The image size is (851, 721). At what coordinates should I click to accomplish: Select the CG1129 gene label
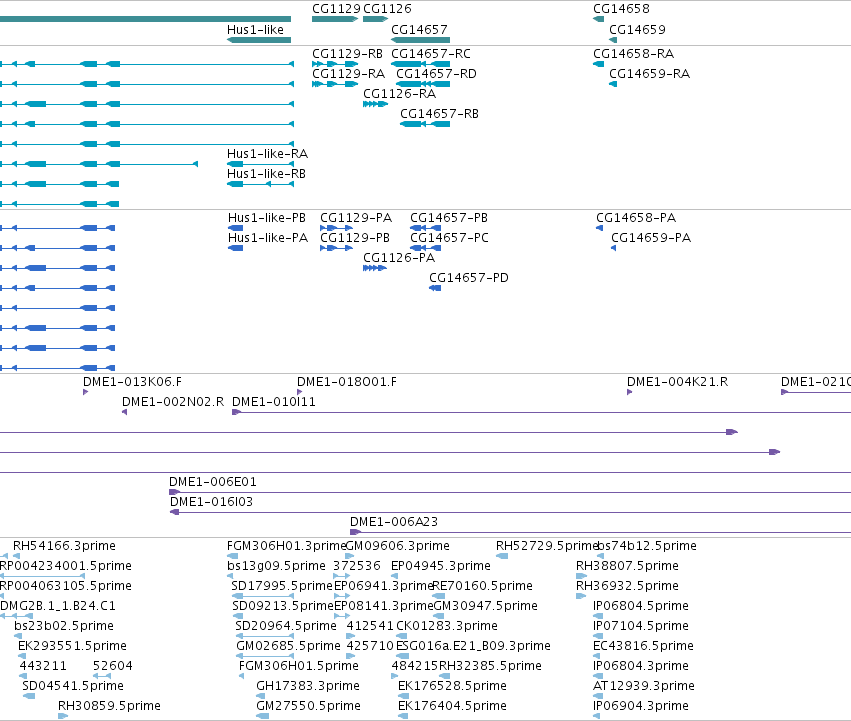pyautogui.click(x=336, y=9)
